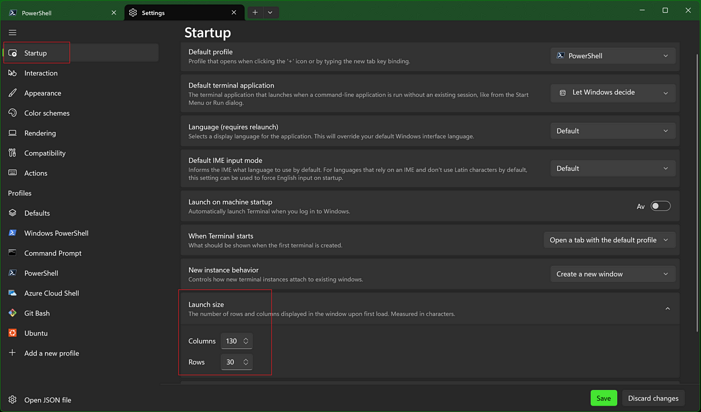Open the Default profile dropdown
The width and height of the screenshot is (701, 412).
pos(612,56)
